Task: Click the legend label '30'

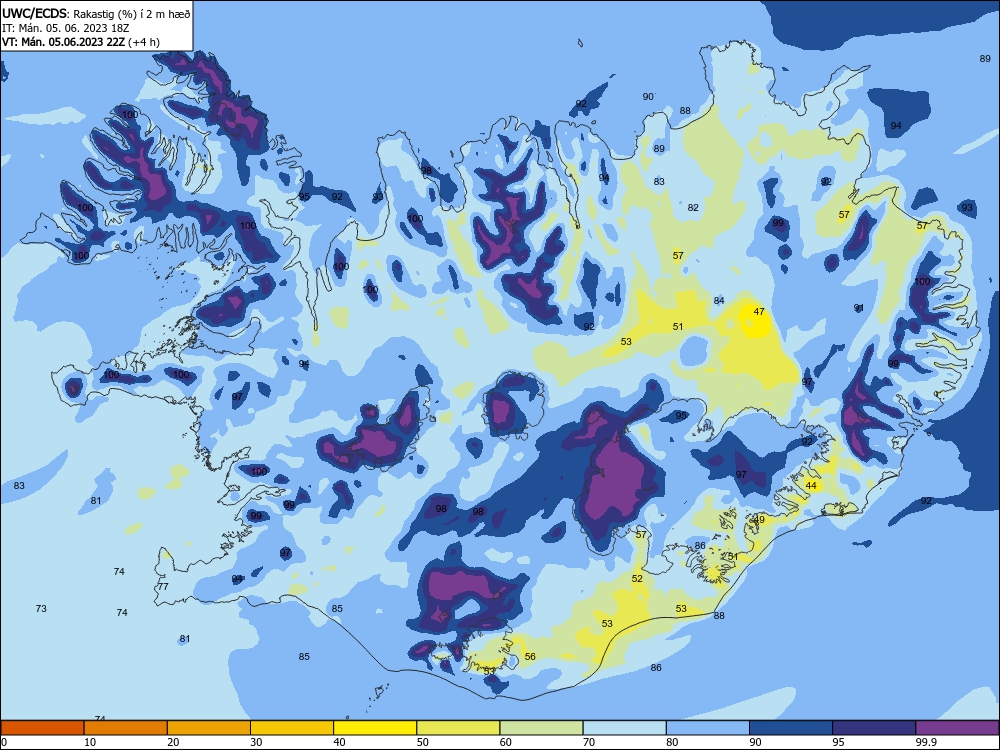Action: coord(256,742)
